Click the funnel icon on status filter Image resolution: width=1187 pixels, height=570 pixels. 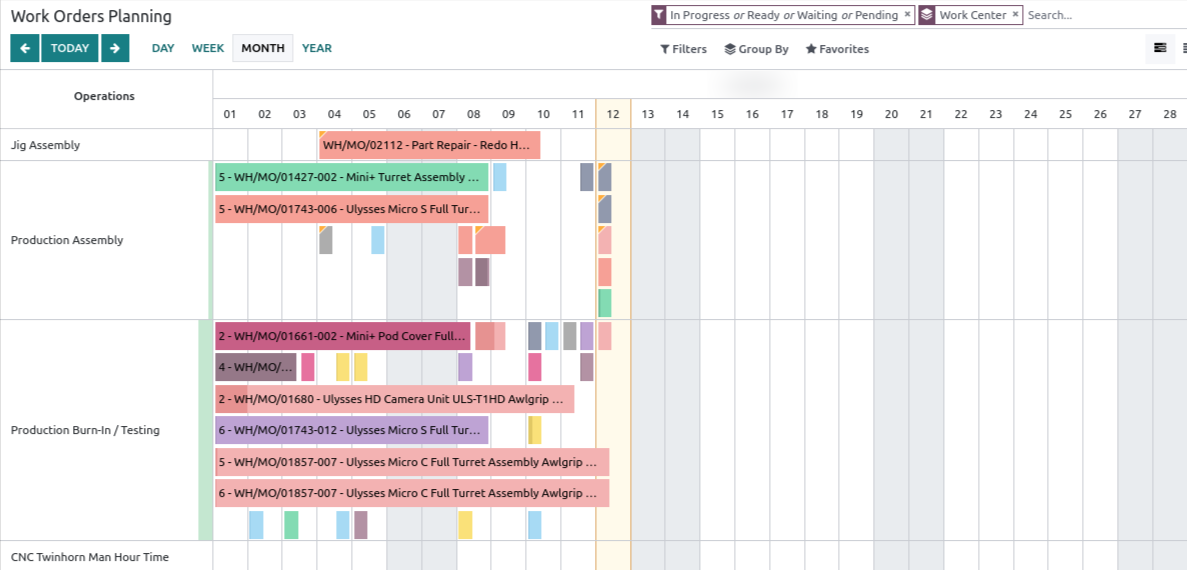click(659, 15)
